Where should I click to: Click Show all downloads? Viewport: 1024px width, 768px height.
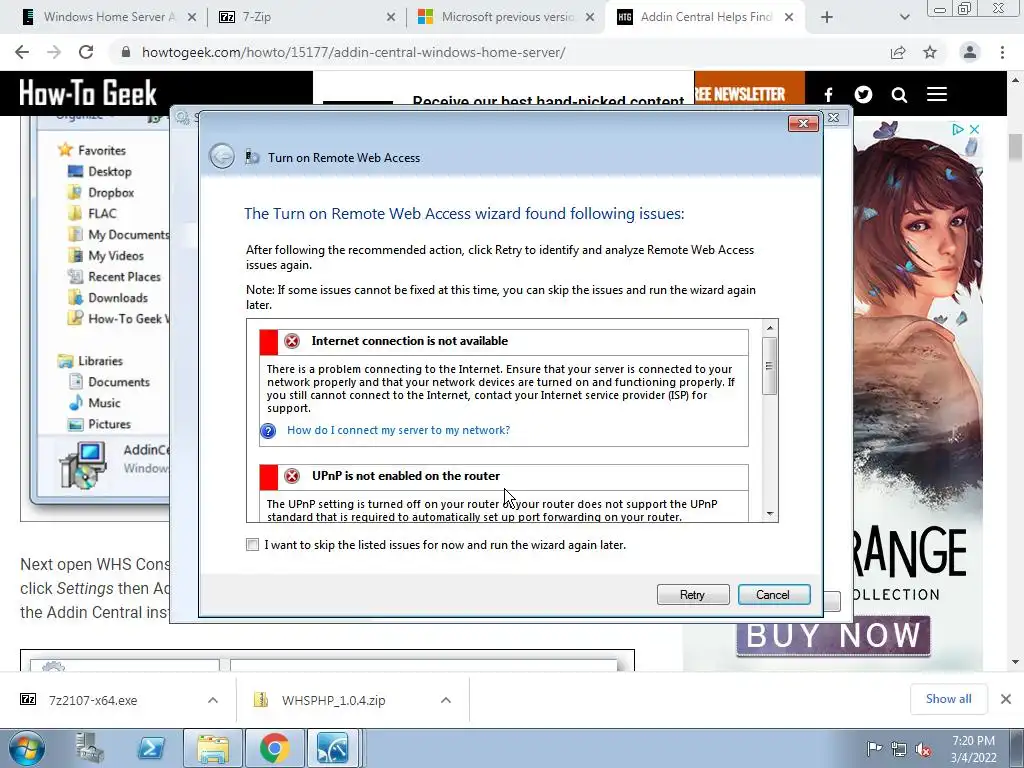pos(948,699)
